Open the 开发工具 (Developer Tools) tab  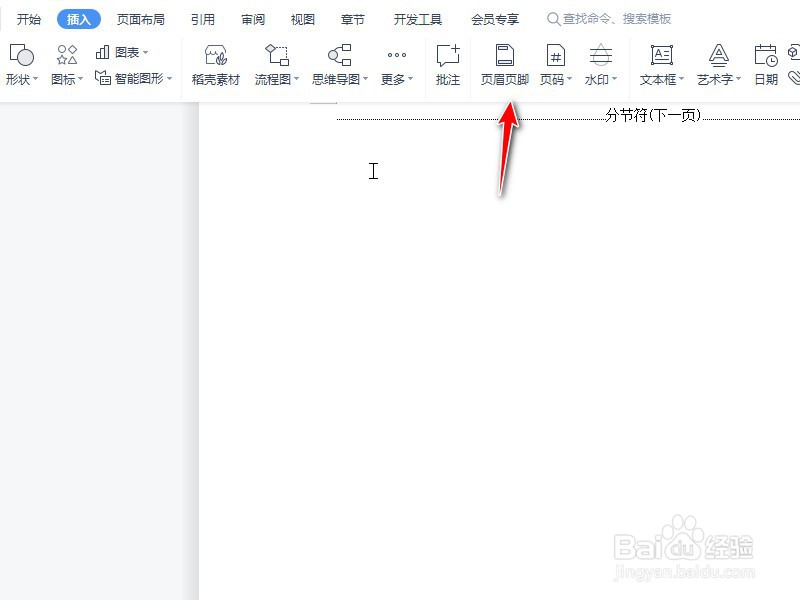pyautogui.click(x=417, y=19)
